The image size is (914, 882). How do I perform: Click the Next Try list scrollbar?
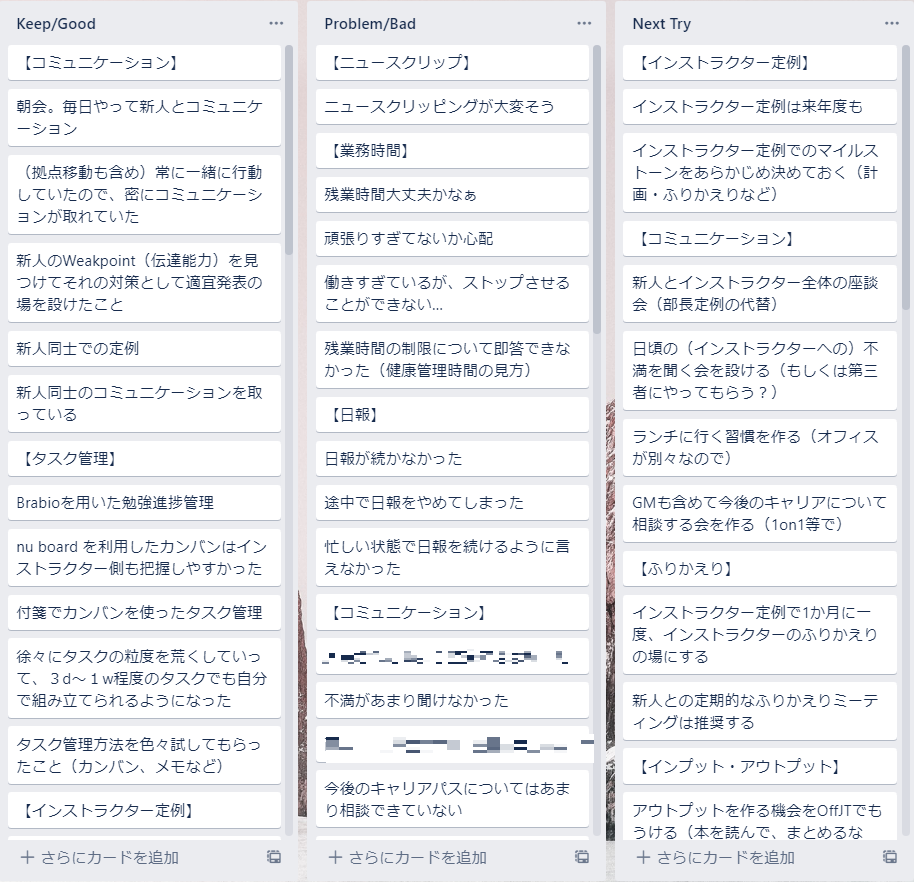point(906,178)
